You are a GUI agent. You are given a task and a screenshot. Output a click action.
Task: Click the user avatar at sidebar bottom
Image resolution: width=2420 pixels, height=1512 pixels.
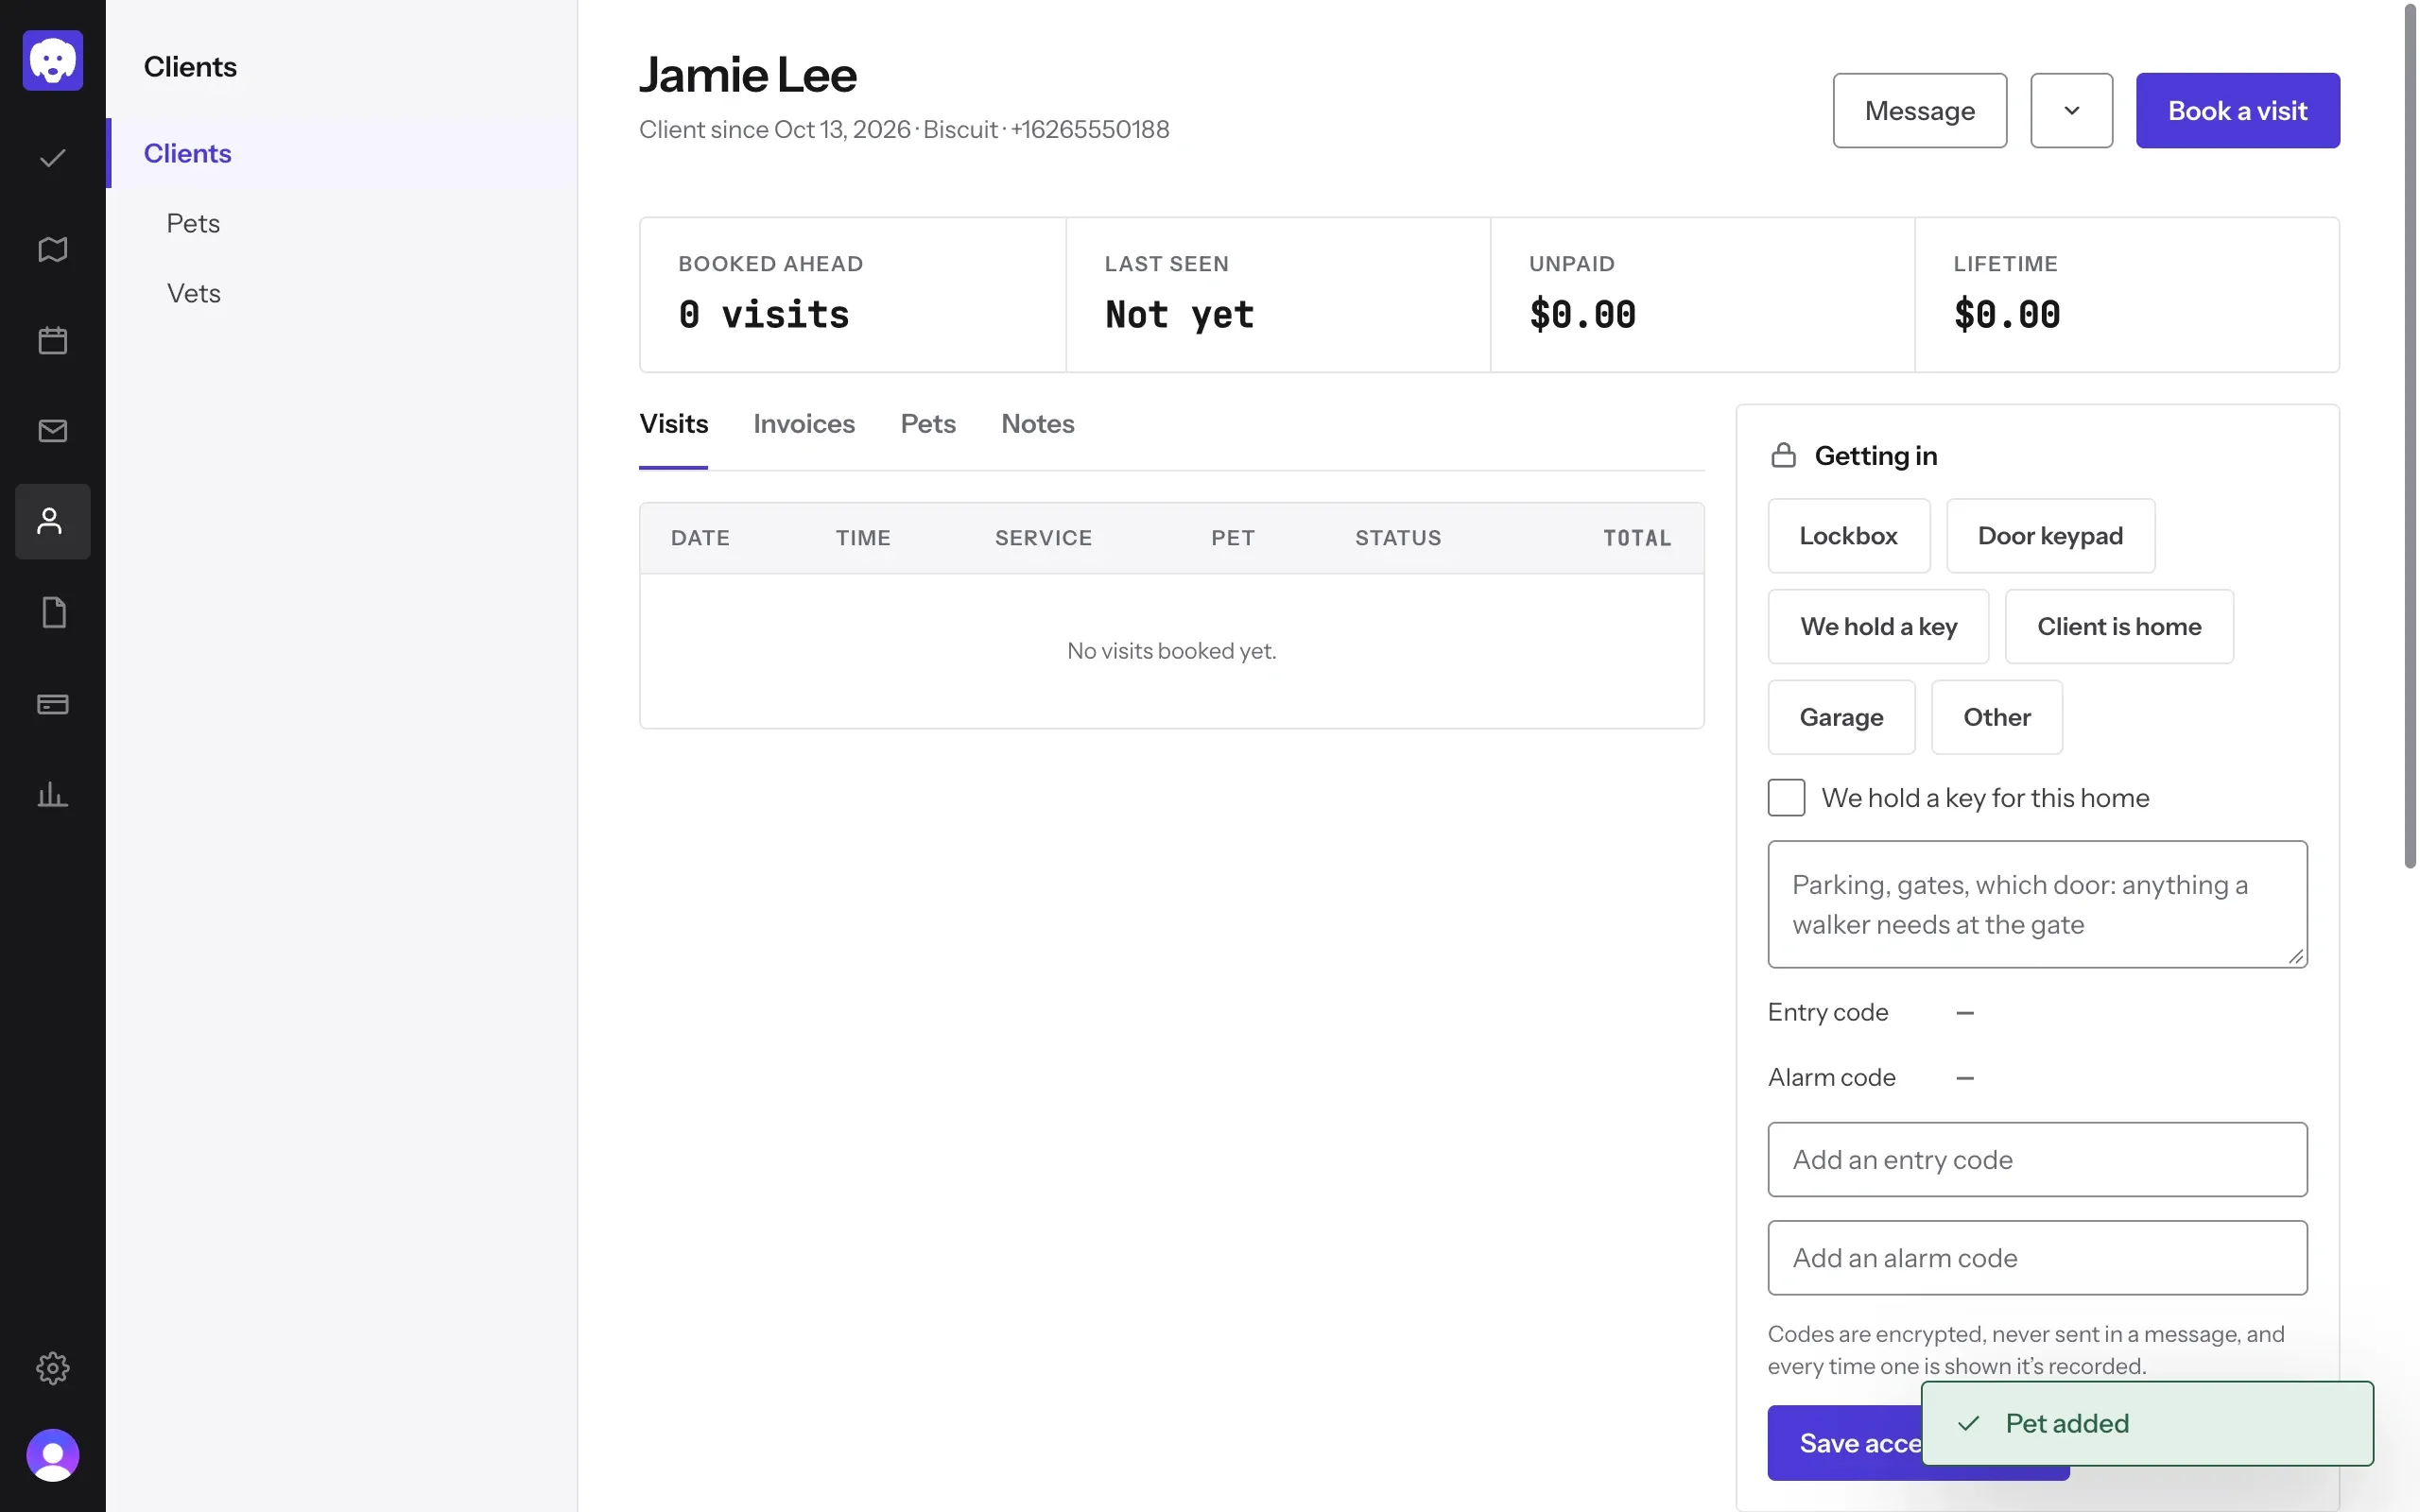[x=53, y=1455]
